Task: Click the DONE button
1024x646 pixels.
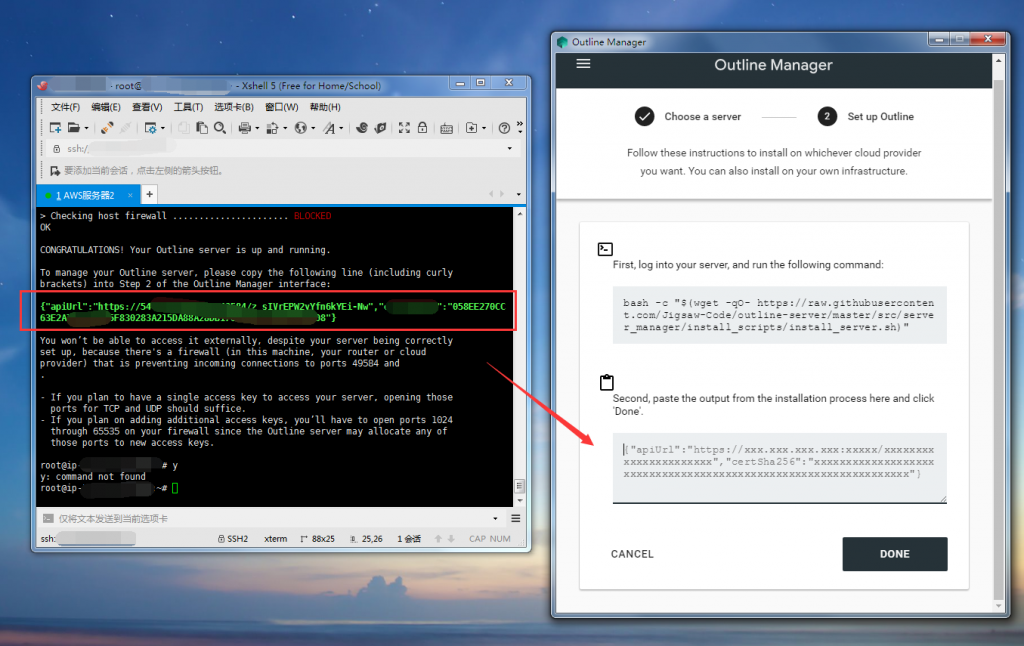Action: [894, 554]
